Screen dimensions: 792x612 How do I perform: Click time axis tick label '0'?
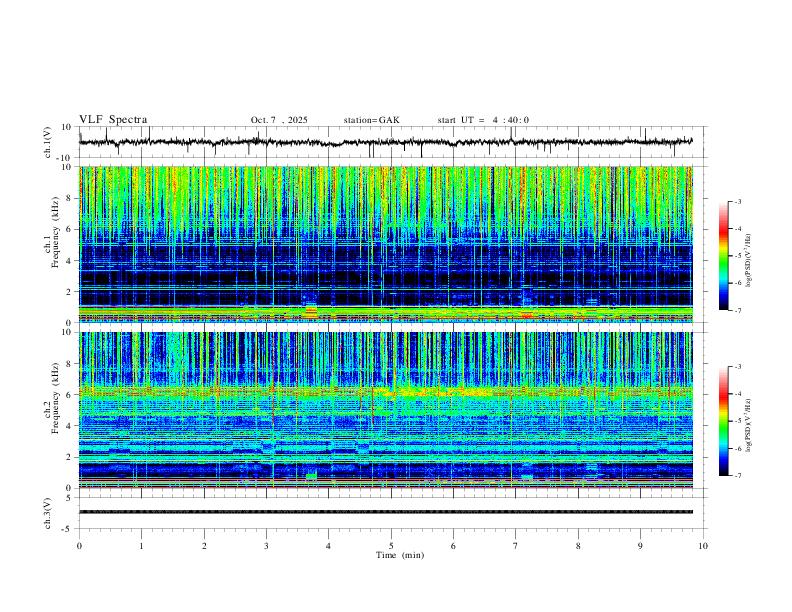[x=79, y=546]
